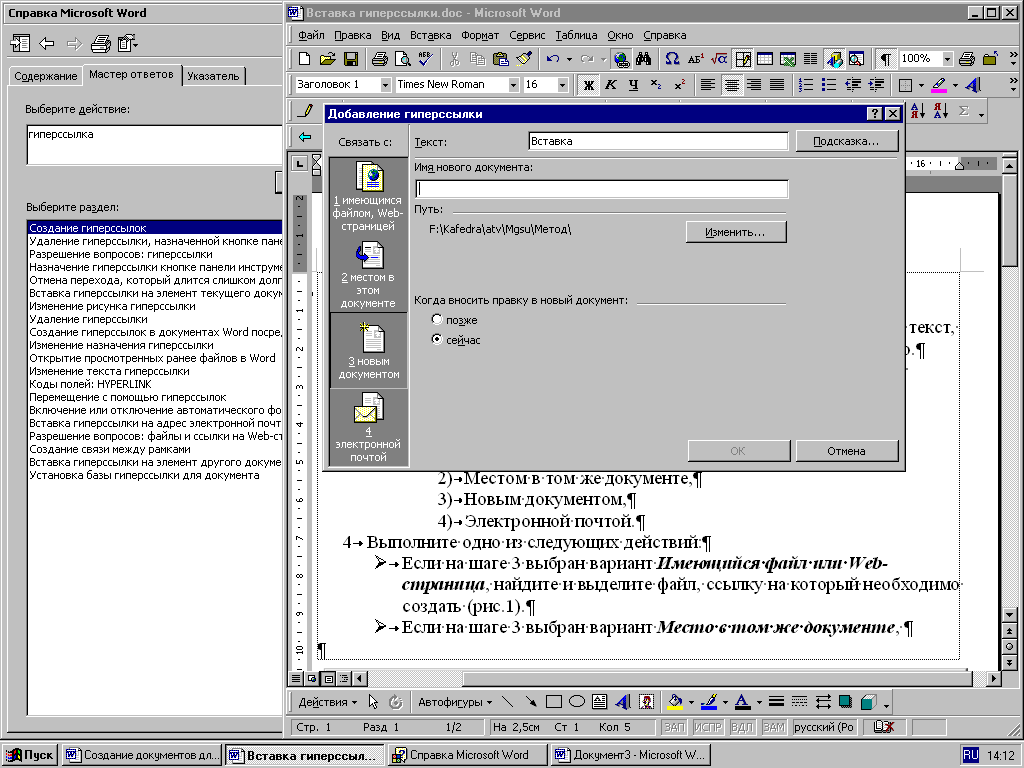The width and height of the screenshot is (1024, 768).
Task: Expand the Times New Roman font dropdown
Action: coord(513,85)
